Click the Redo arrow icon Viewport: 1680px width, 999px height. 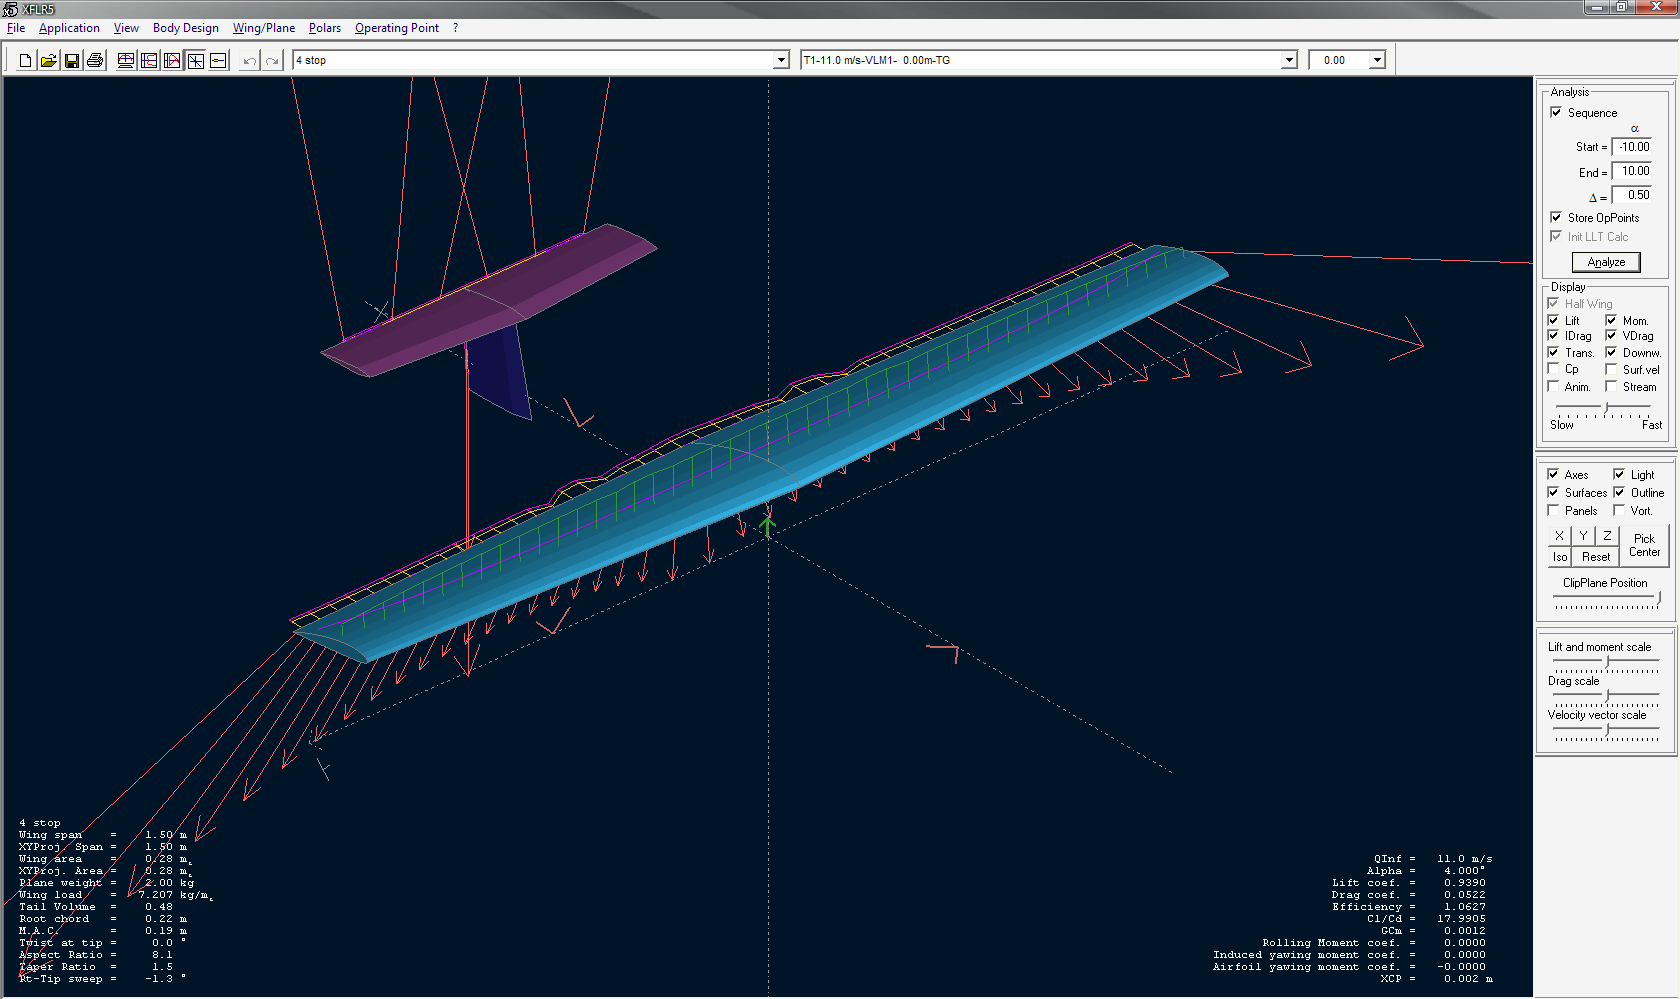(272, 61)
